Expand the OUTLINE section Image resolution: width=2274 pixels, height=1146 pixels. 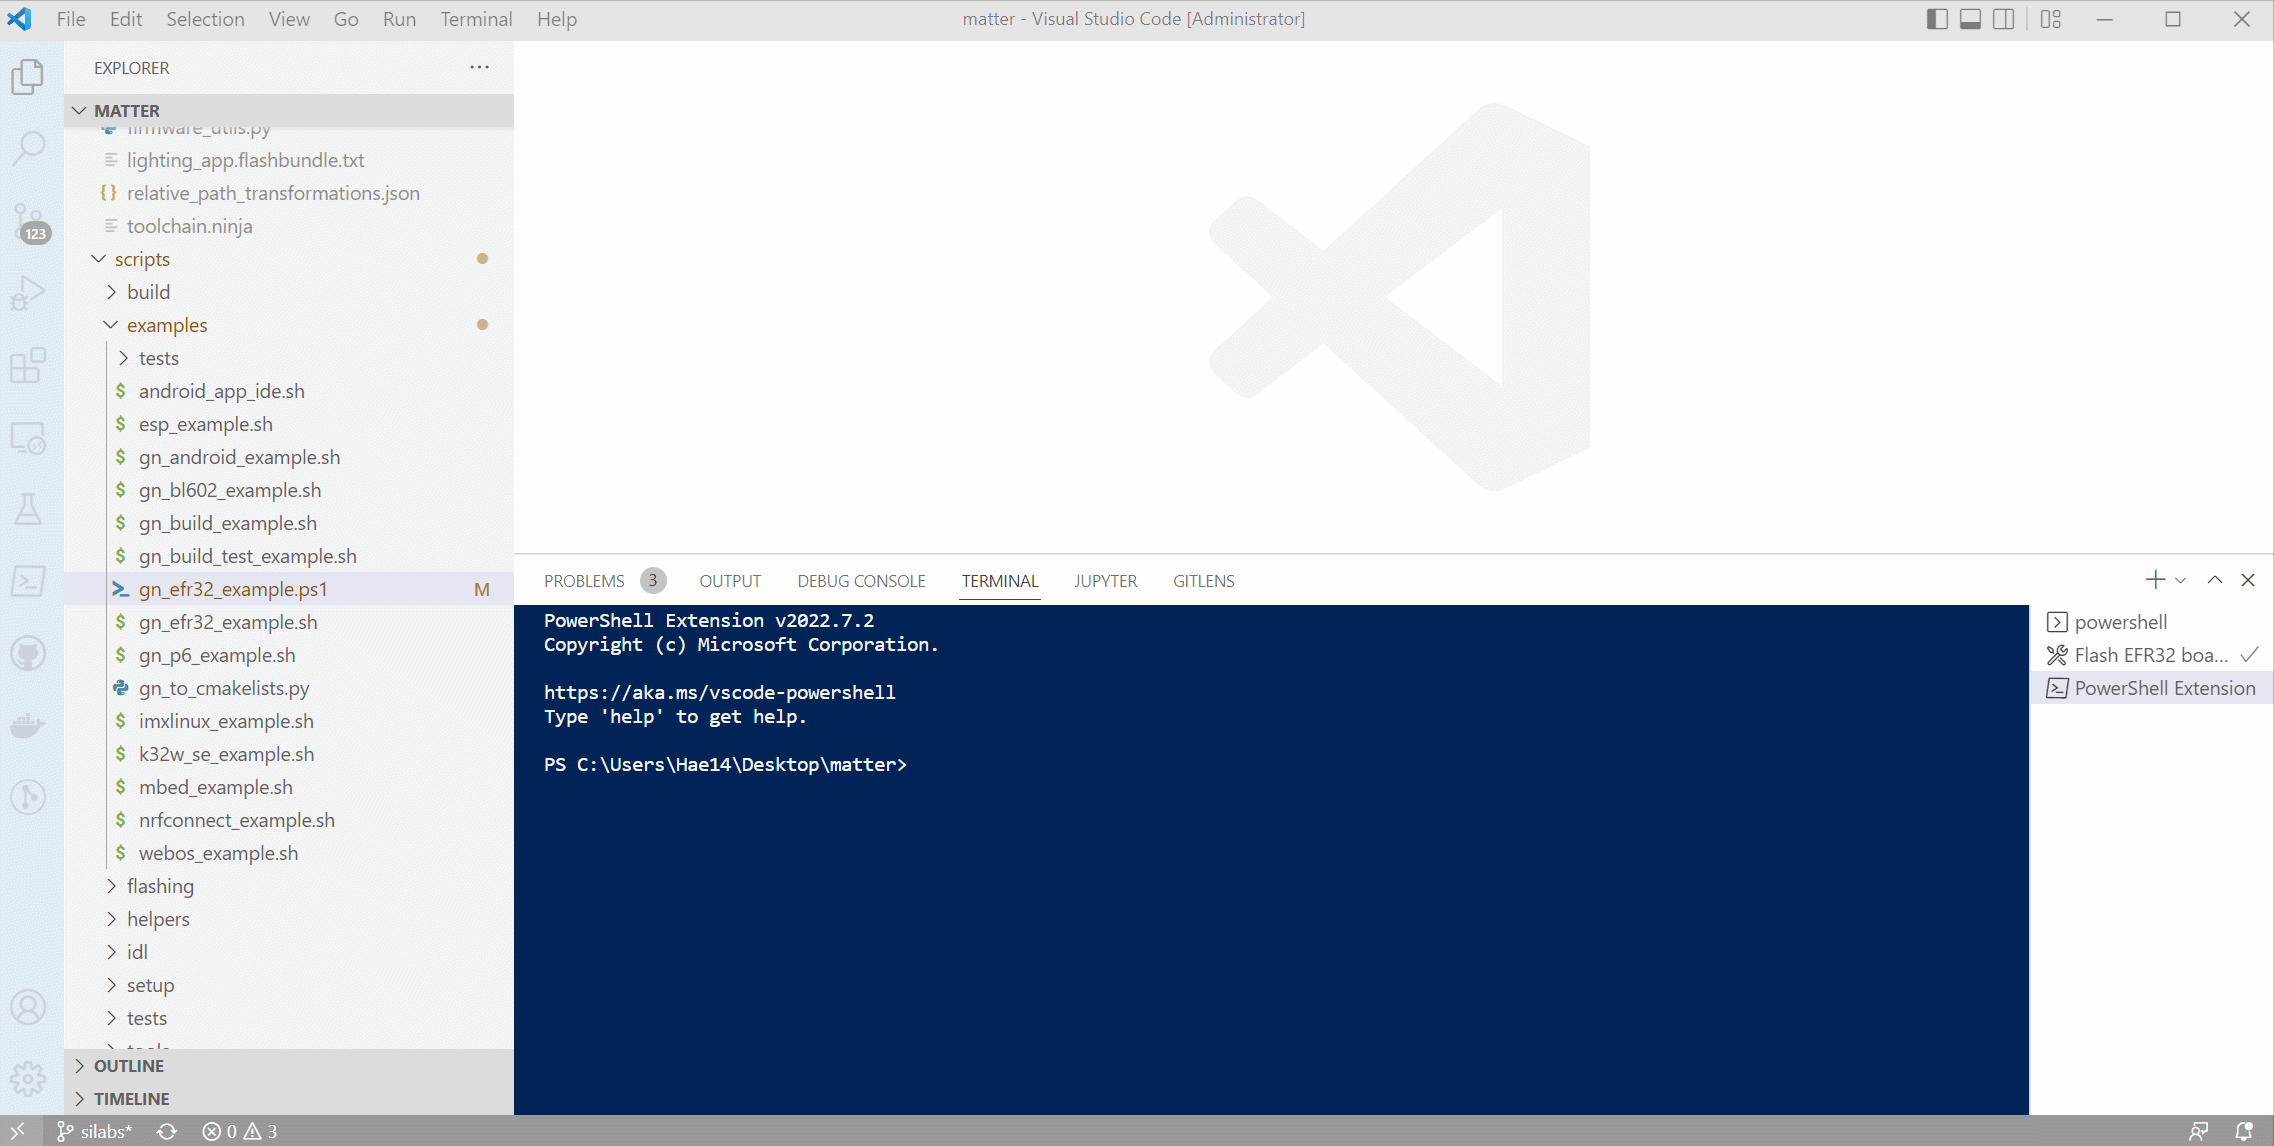(x=289, y=1066)
